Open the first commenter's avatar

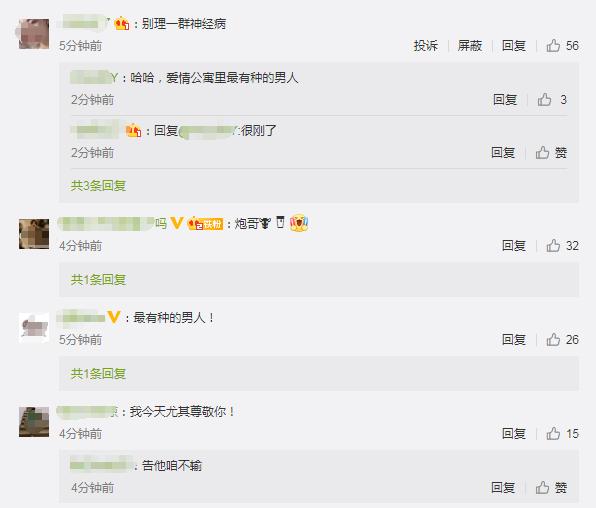point(34,34)
